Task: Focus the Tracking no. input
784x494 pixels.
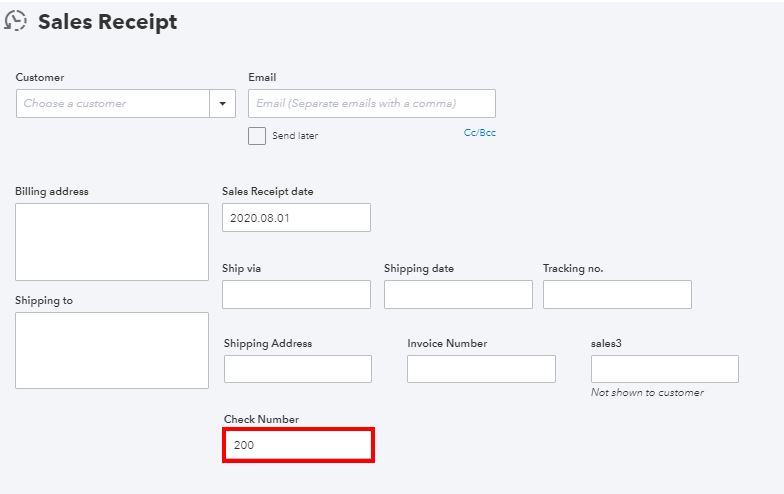Action: [617, 294]
